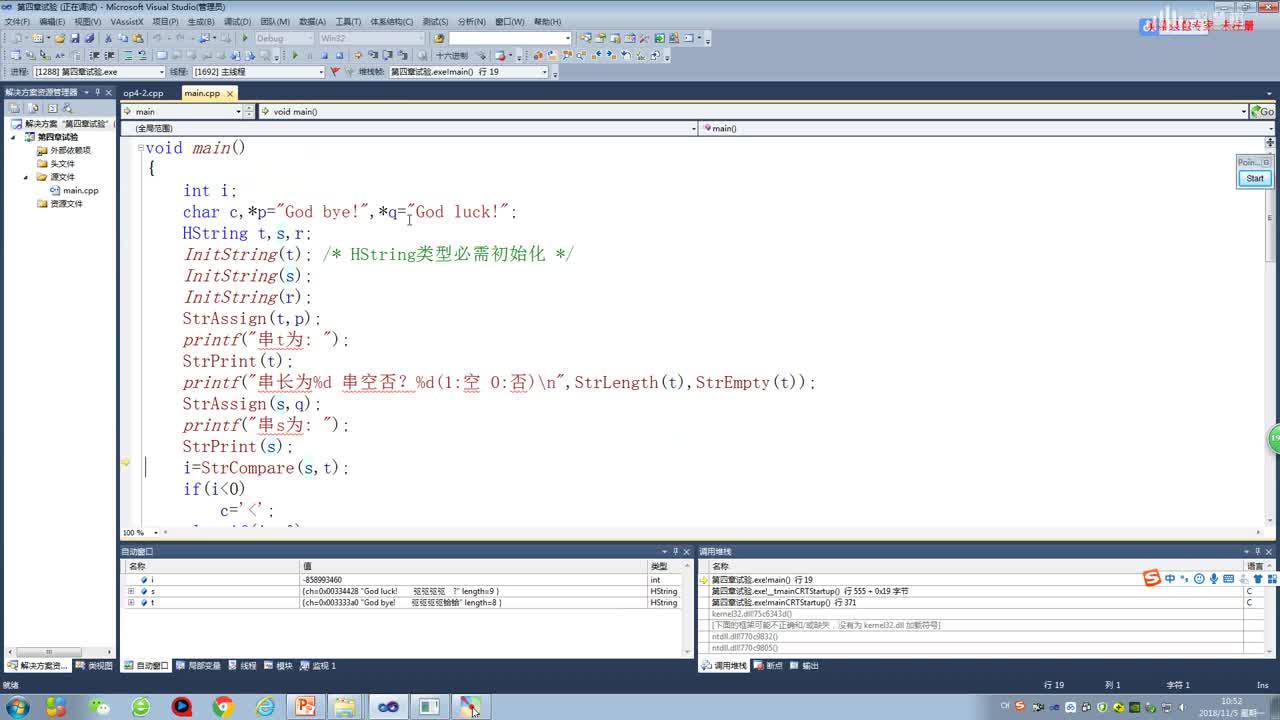The image size is (1280, 720).
Task: Click the Step Over debug icon
Action: (x=388, y=55)
